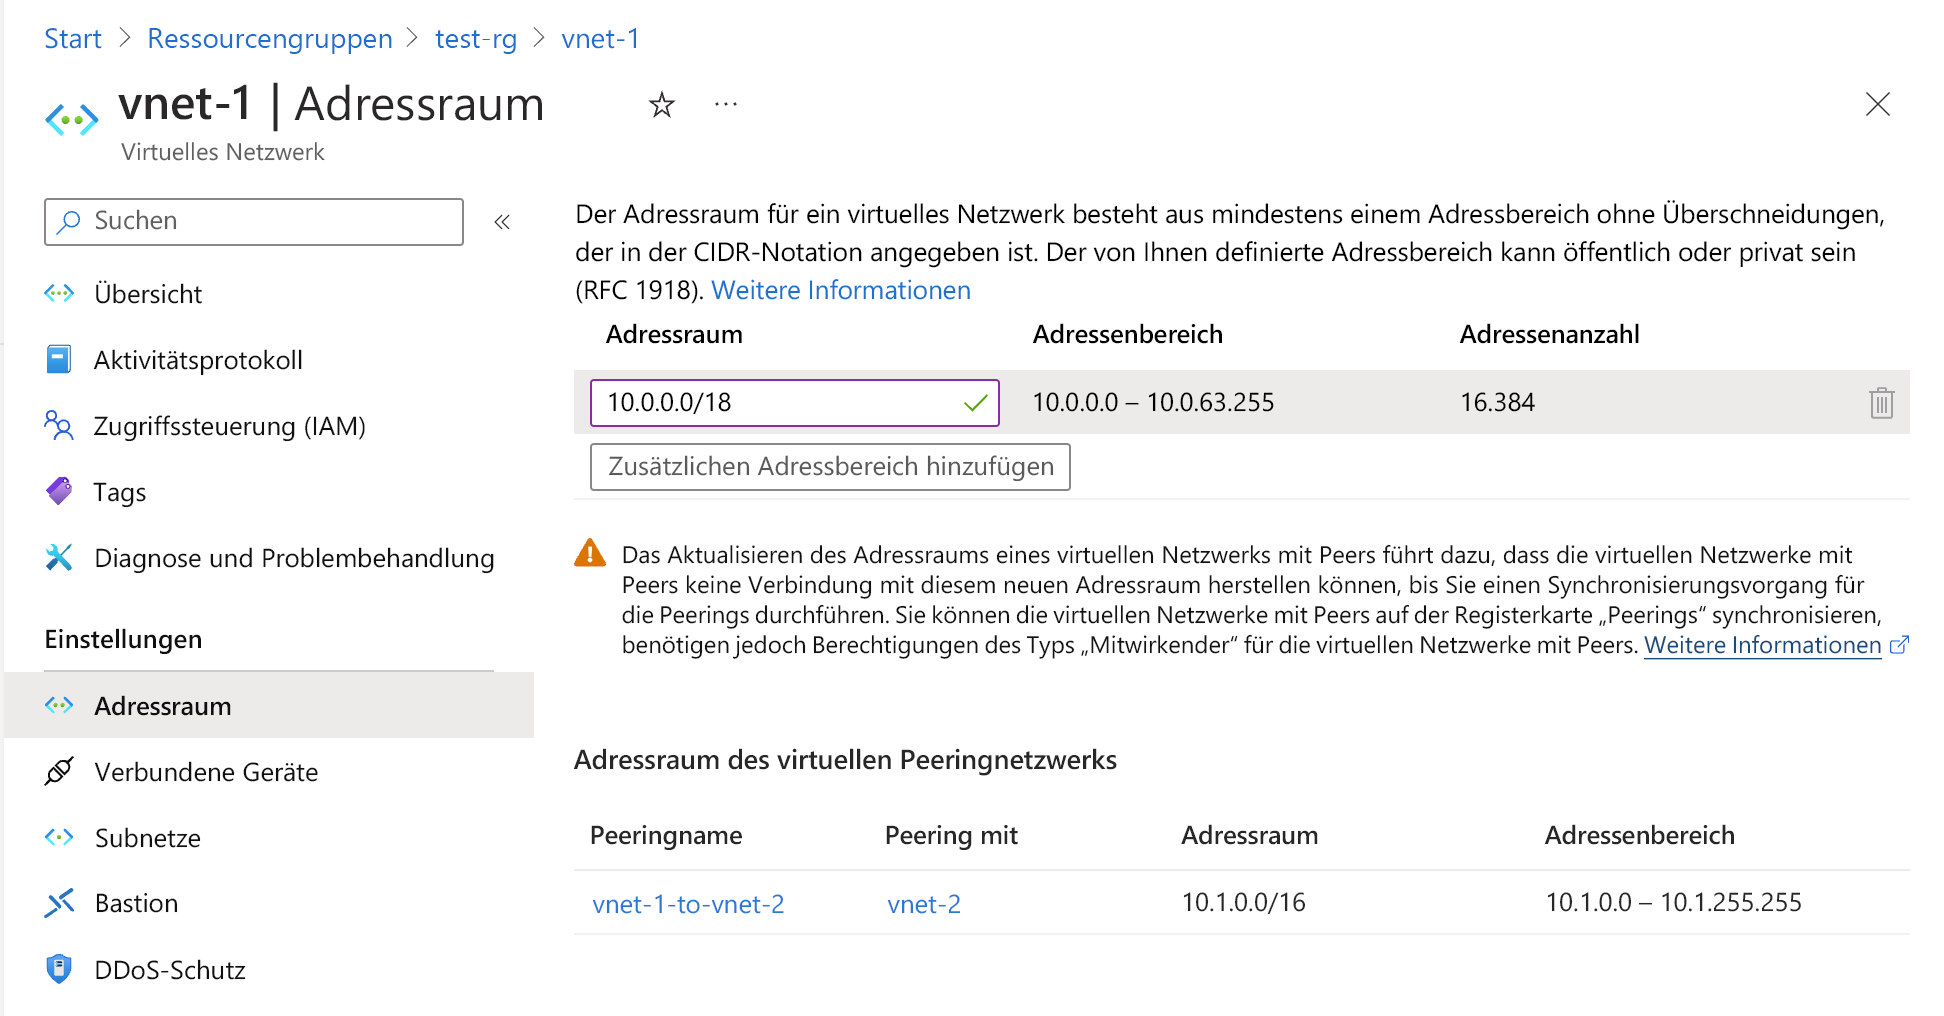Click the Adressenanzahl column header
The height and width of the screenshot is (1016, 1944).
coord(1549,334)
